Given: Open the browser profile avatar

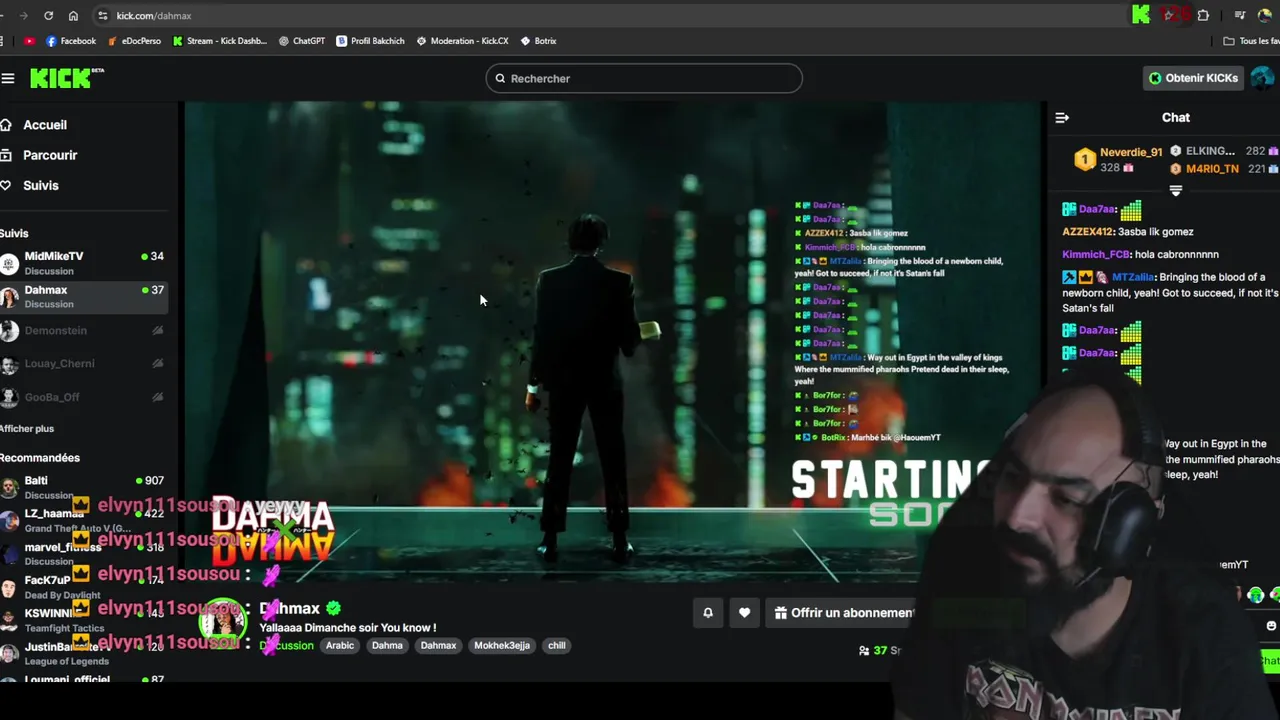Looking at the screenshot, I should click(x=1264, y=15).
